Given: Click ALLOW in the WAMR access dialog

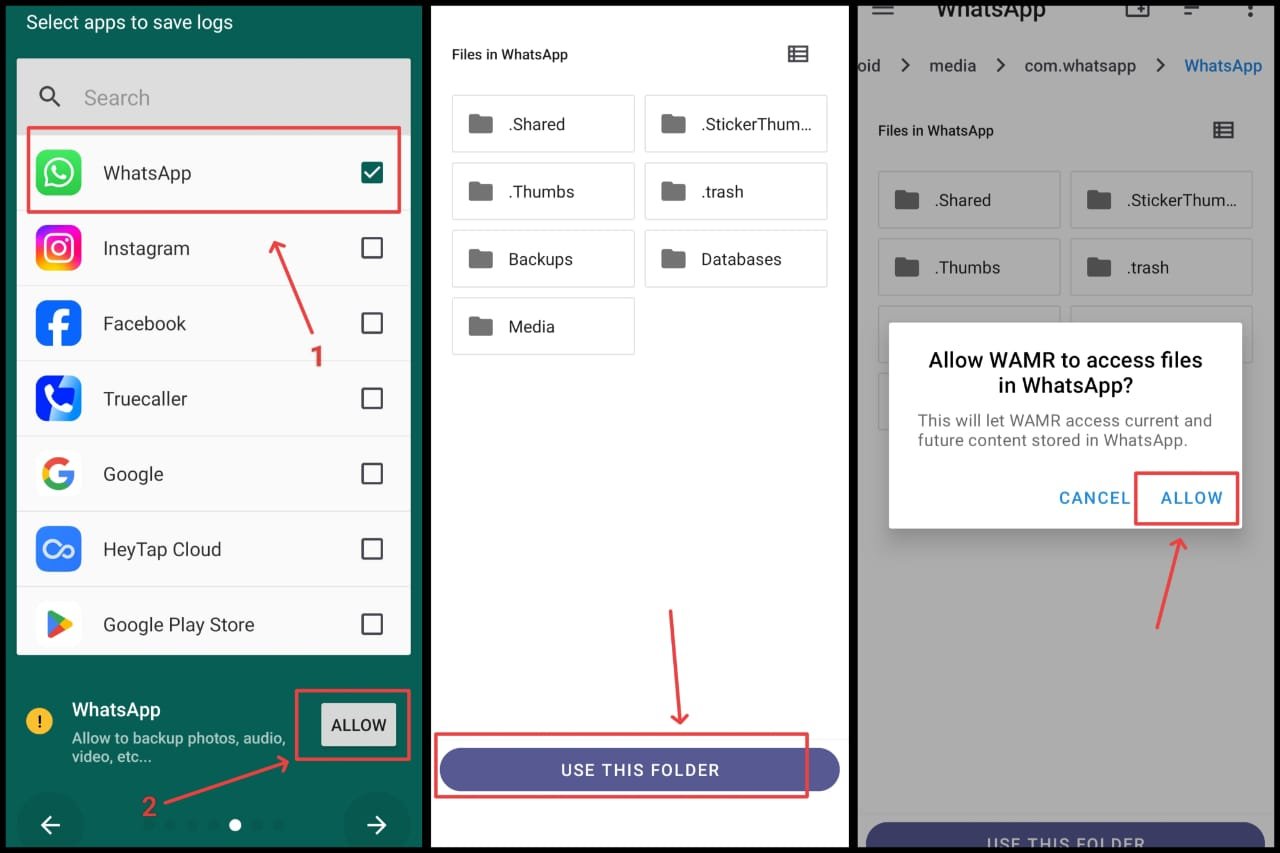Looking at the screenshot, I should point(1191,498).
